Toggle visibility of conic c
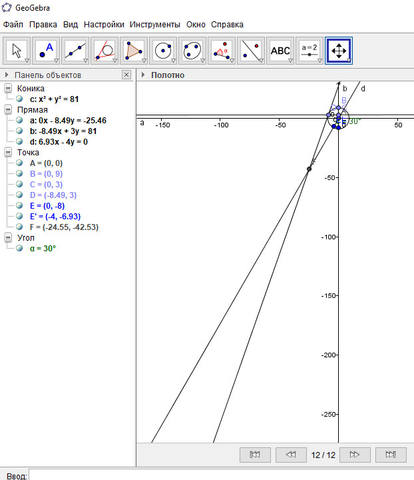This screenshot has width=414, height=480. 19,99
